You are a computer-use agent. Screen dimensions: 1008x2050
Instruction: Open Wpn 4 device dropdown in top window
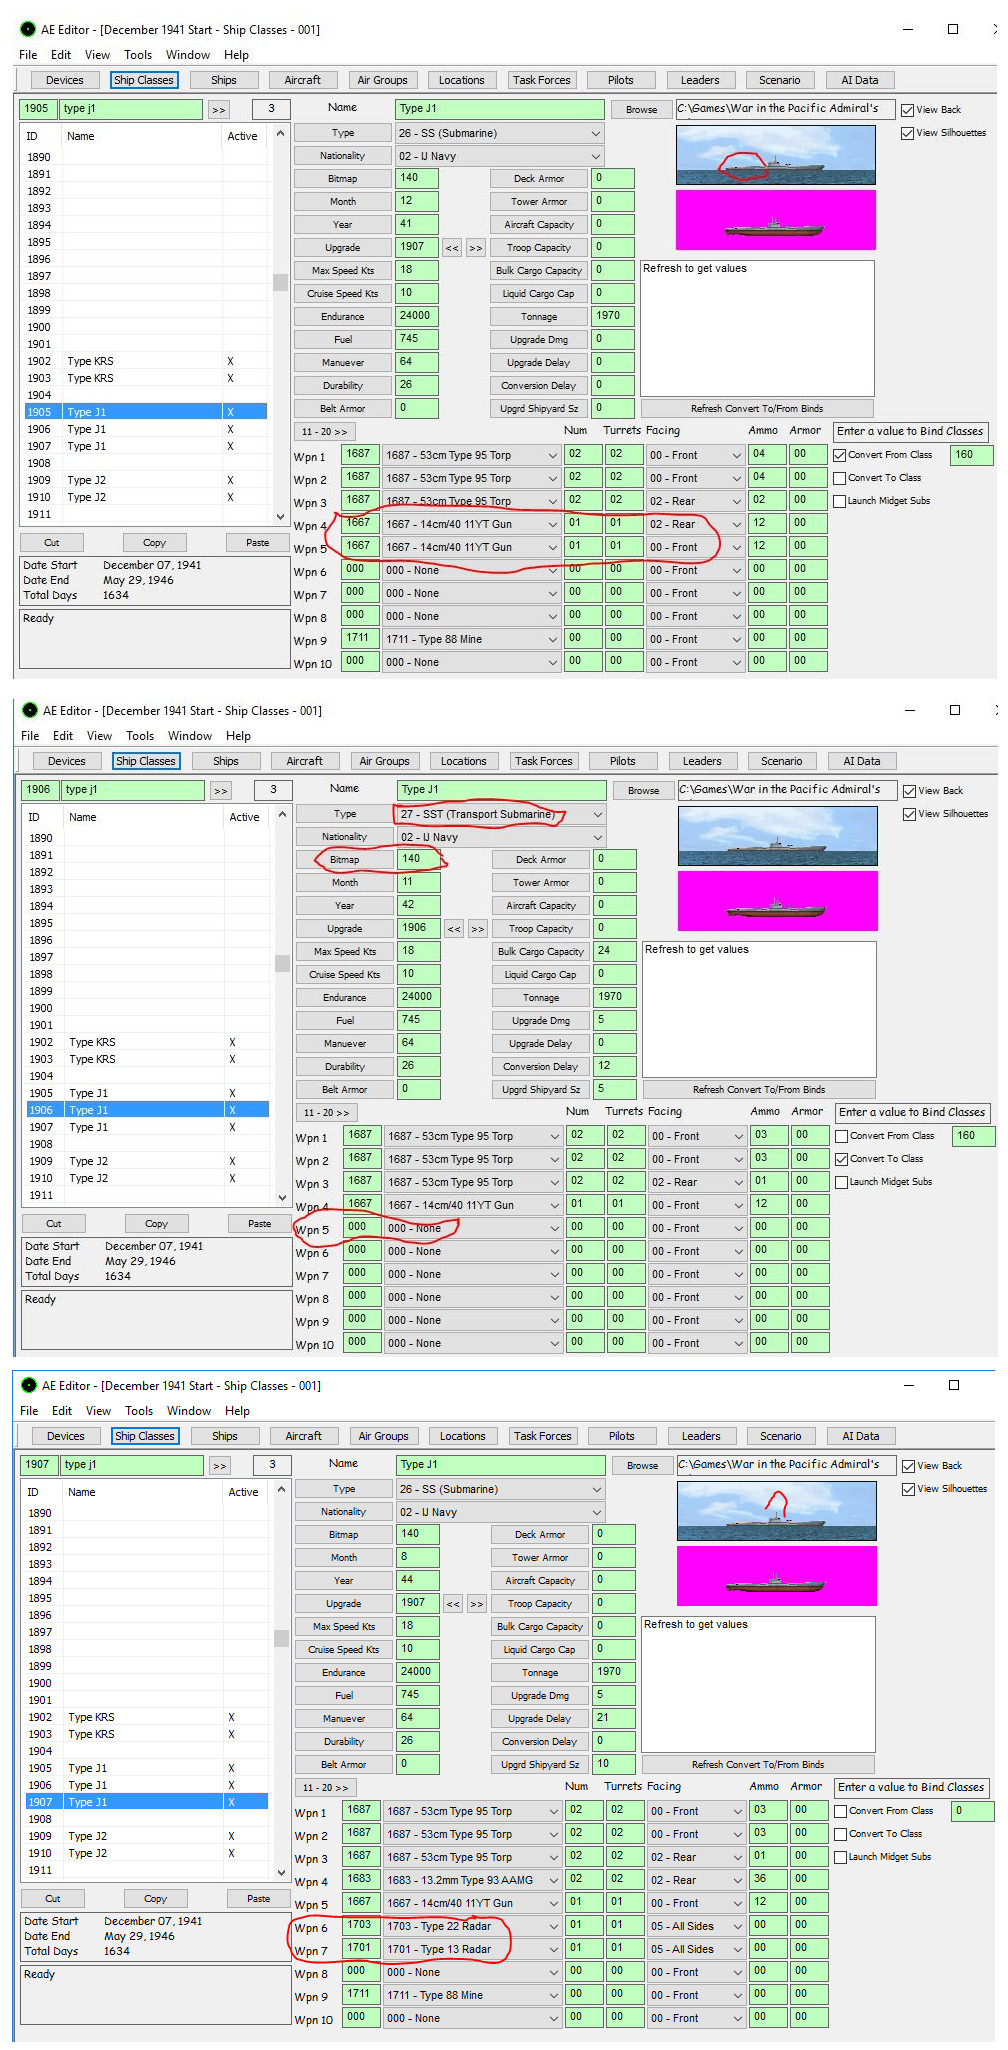click(x=471, y=523)
